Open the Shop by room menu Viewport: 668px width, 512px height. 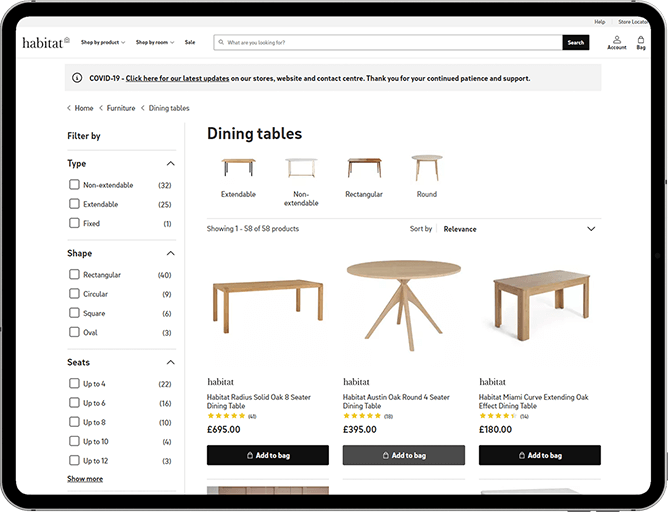(155, 42)
